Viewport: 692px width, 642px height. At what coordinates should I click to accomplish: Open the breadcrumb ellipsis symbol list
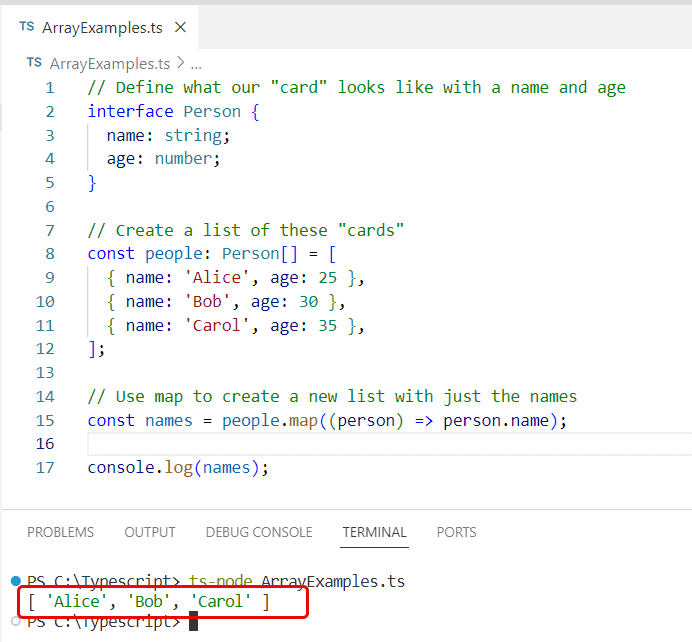[196, 66]
